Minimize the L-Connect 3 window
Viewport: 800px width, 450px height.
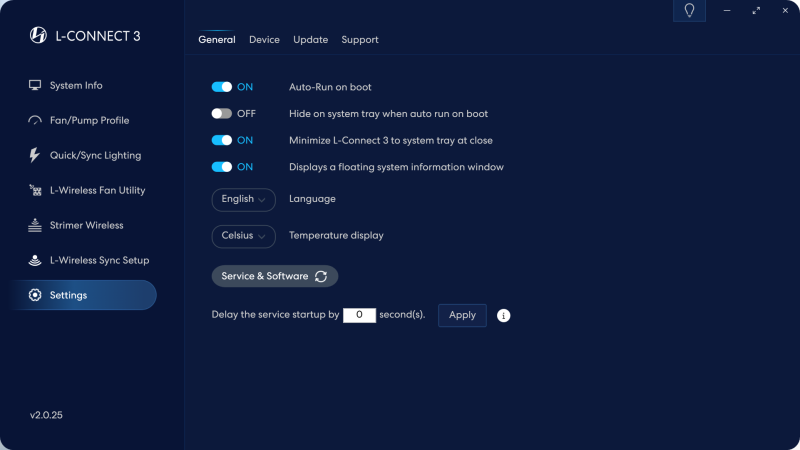[727, 10]
